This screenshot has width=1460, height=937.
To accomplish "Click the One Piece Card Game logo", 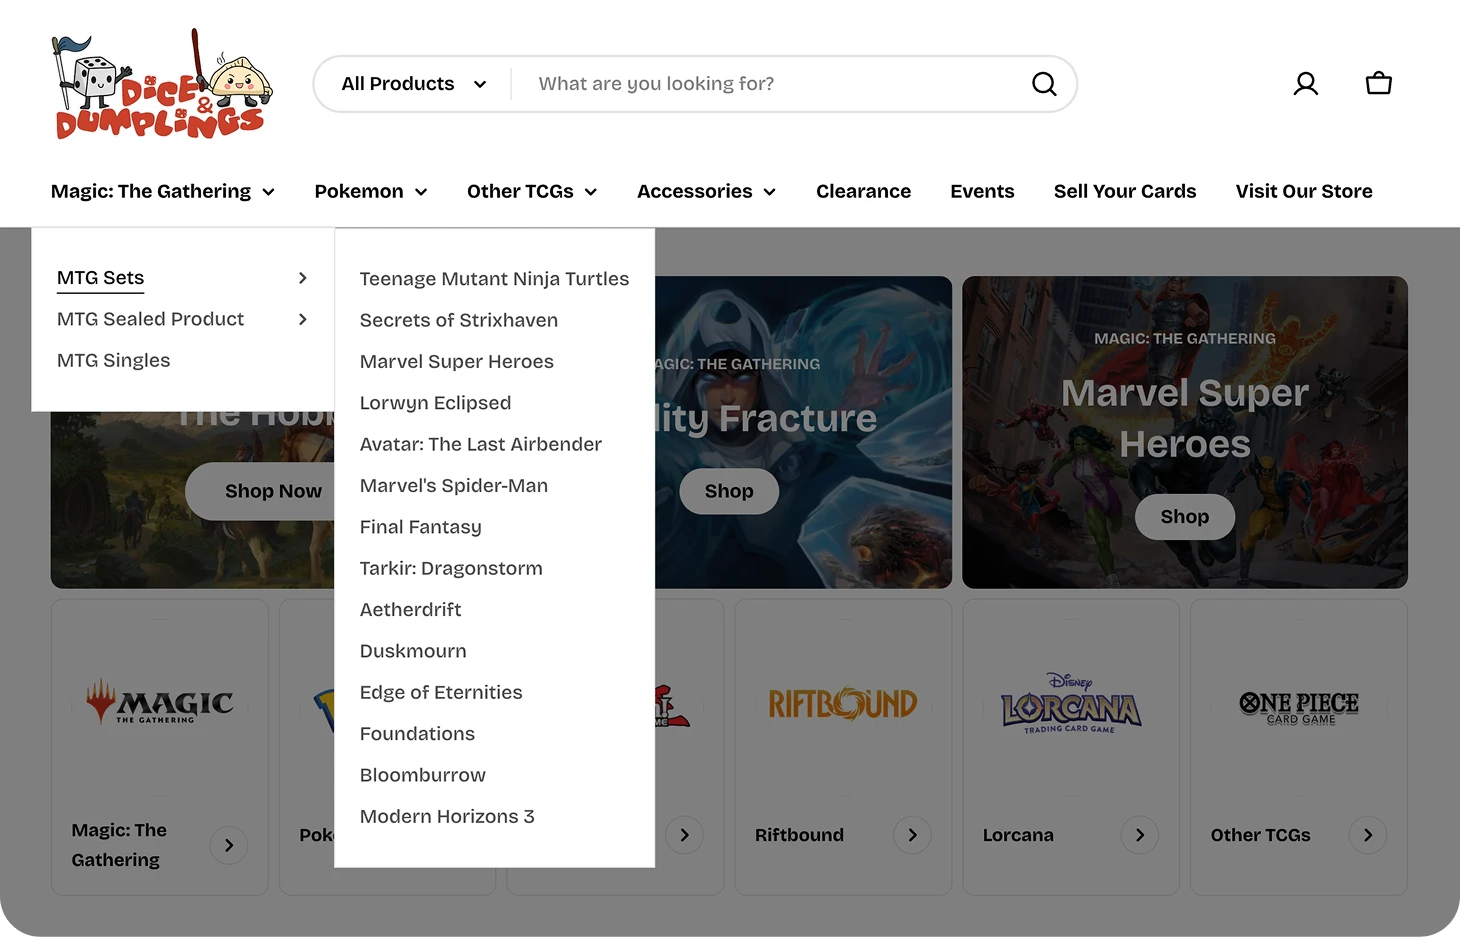I will (x=1299, y=707).
